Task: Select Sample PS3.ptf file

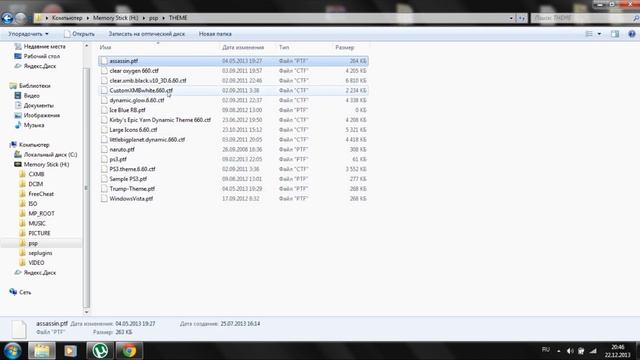Action: point(233,179)
